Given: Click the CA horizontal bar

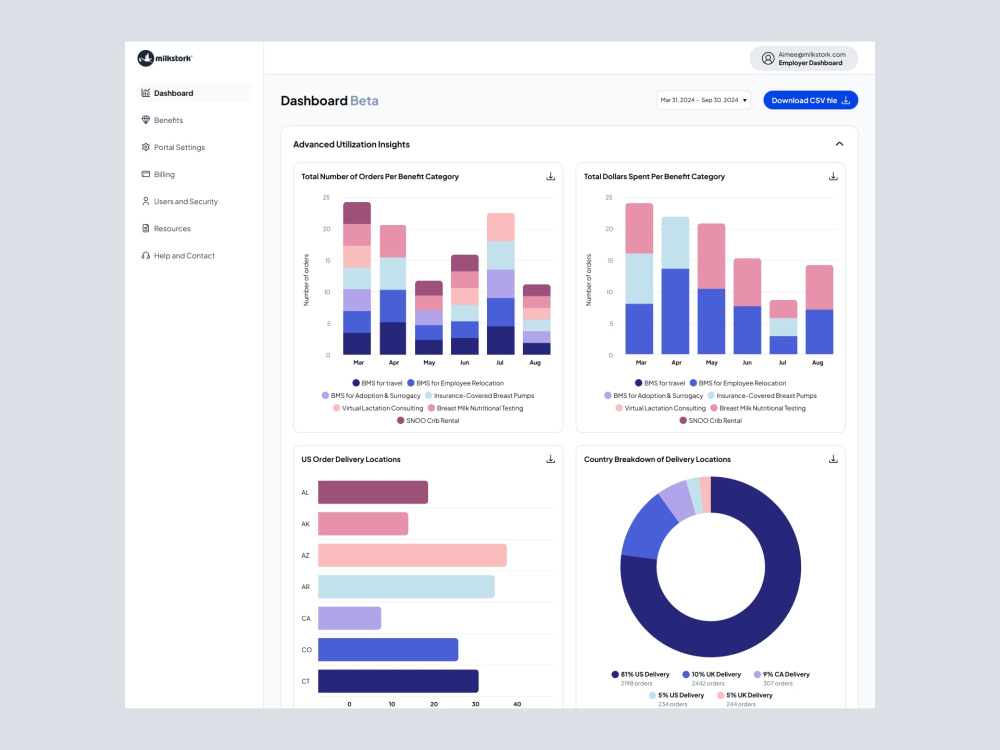Looking at the screenshot, I should pyautogui.click(x=349, y=618).
